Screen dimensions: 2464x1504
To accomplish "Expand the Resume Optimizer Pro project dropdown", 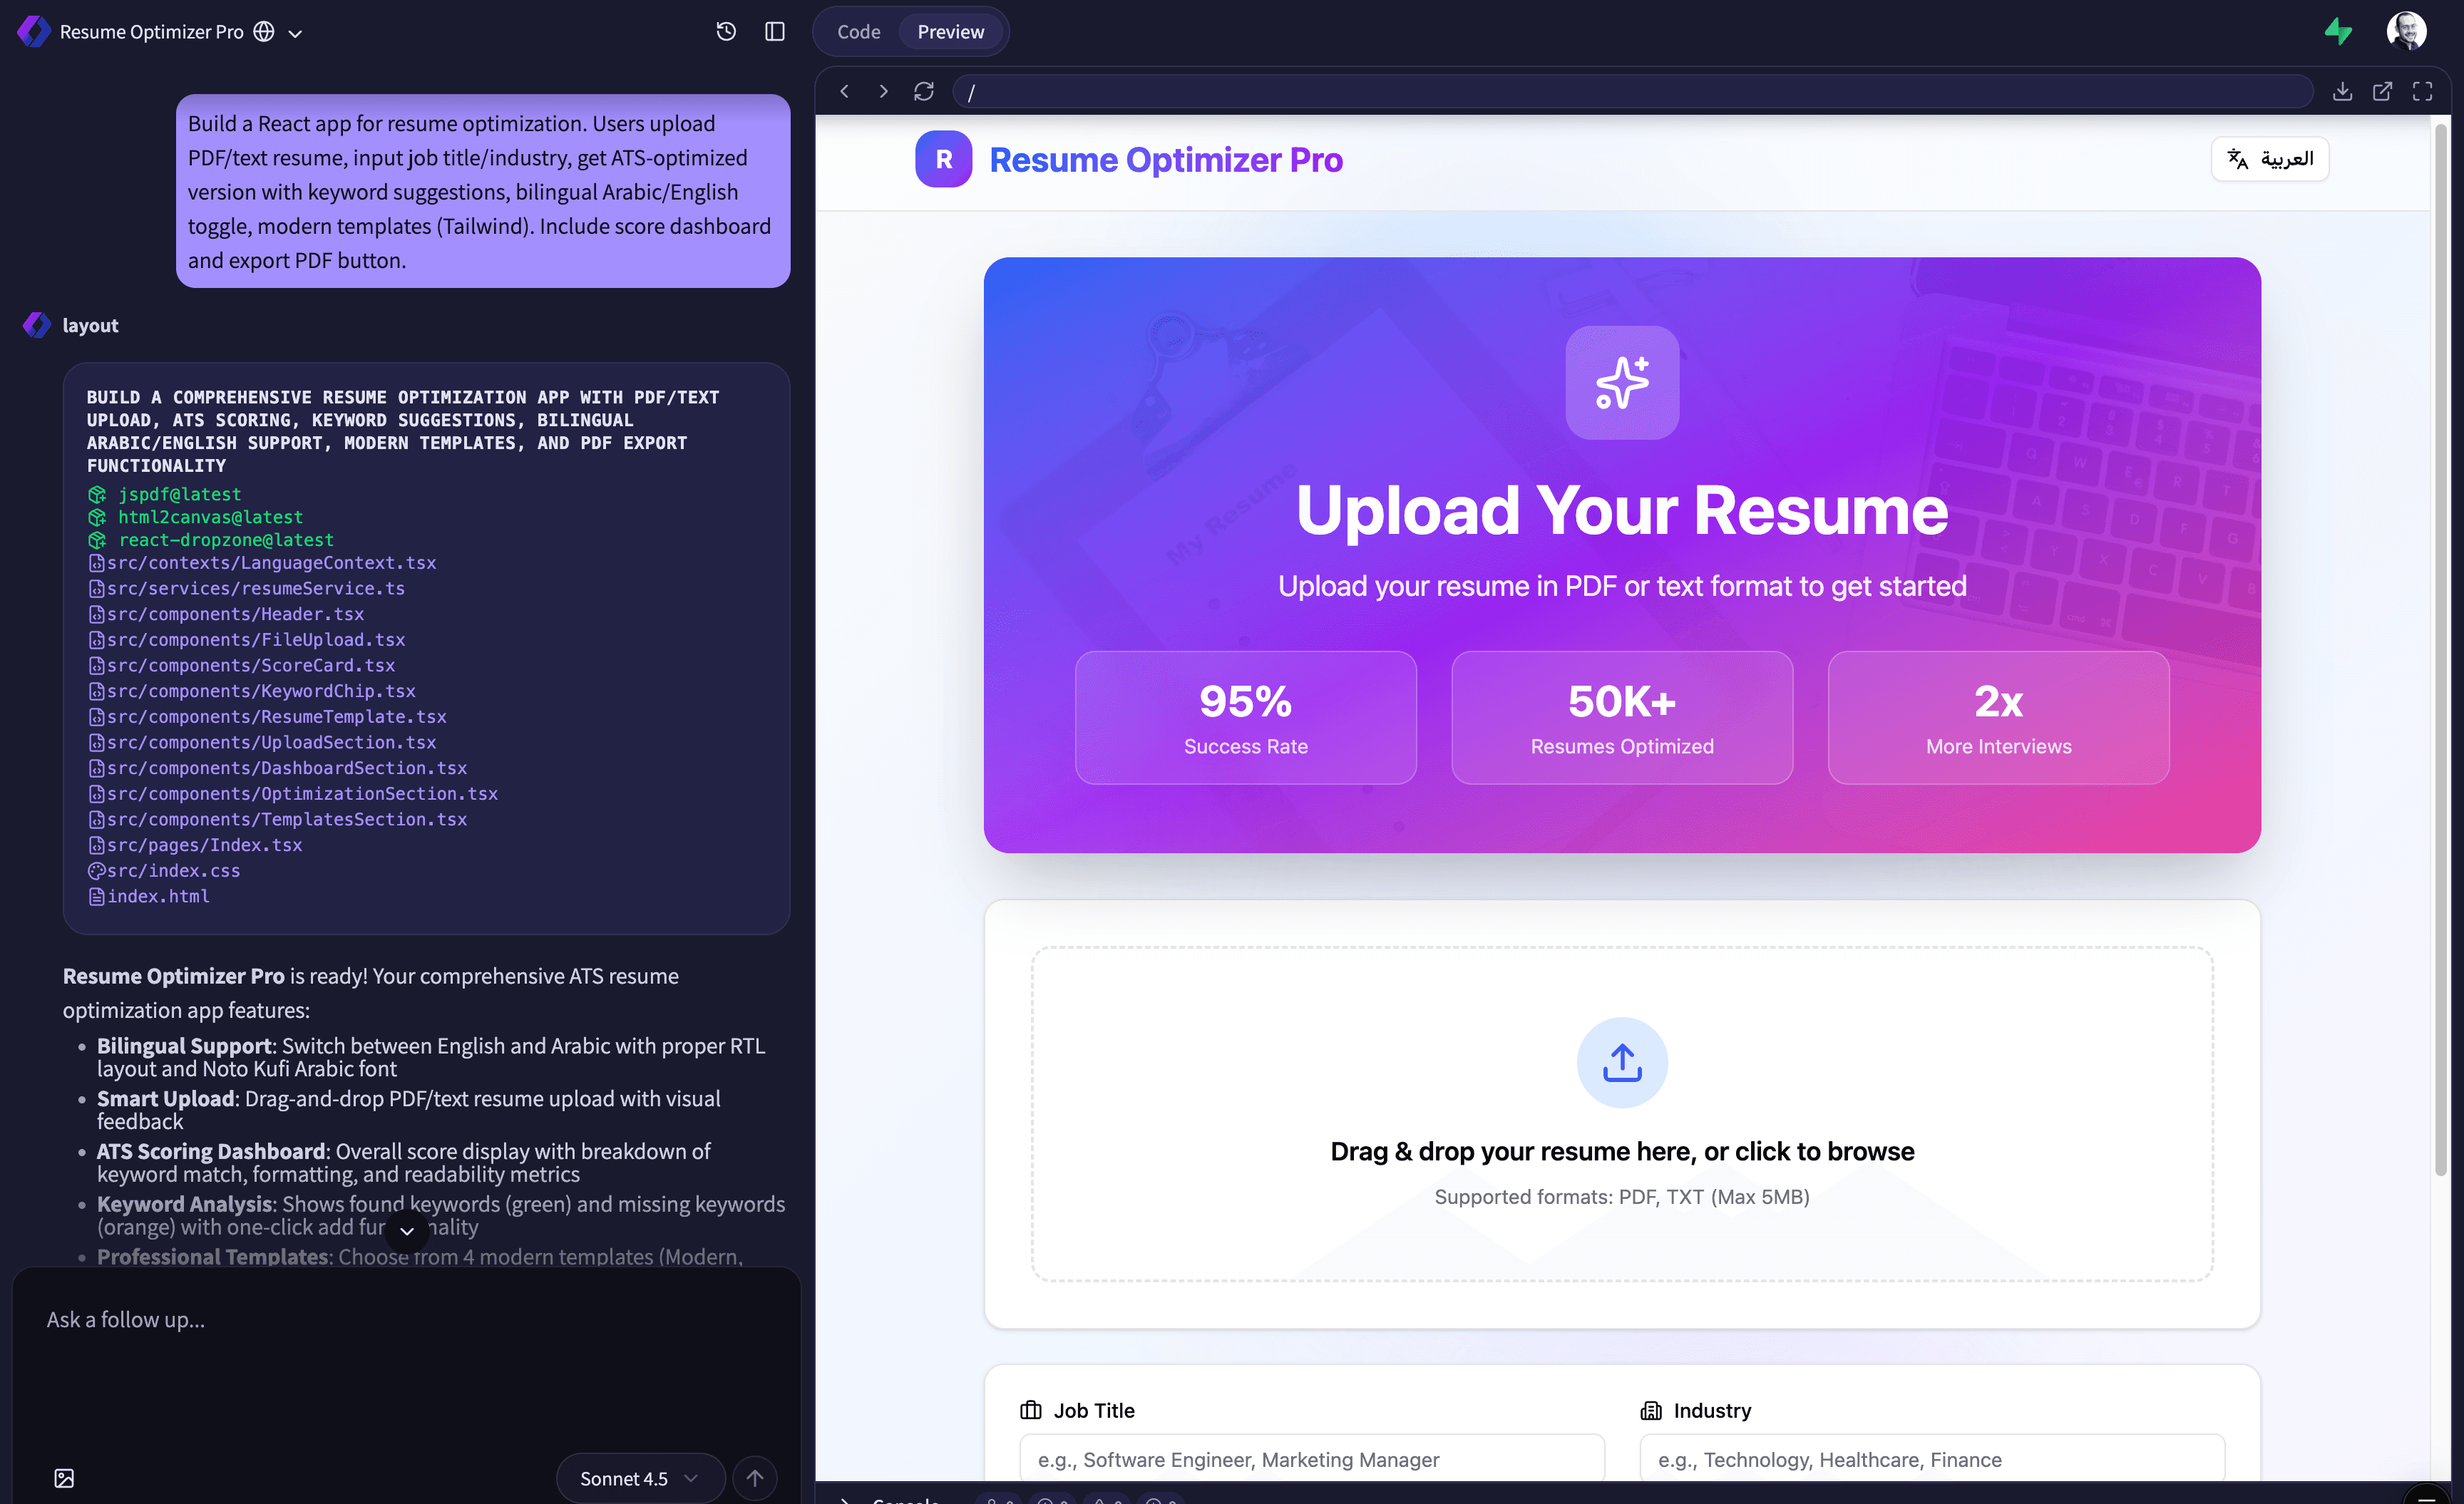I will (x=295, y=33).
